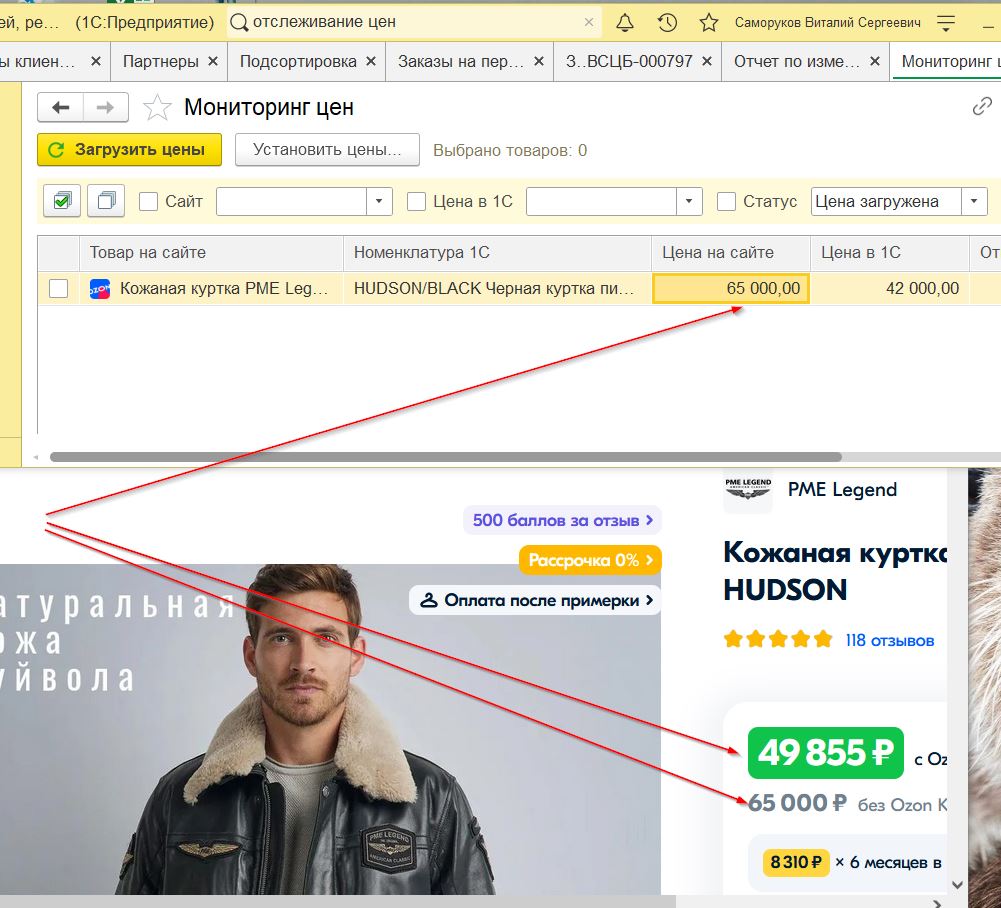Copy link to this form icon

pyautogui.click(x=982, y=106)
